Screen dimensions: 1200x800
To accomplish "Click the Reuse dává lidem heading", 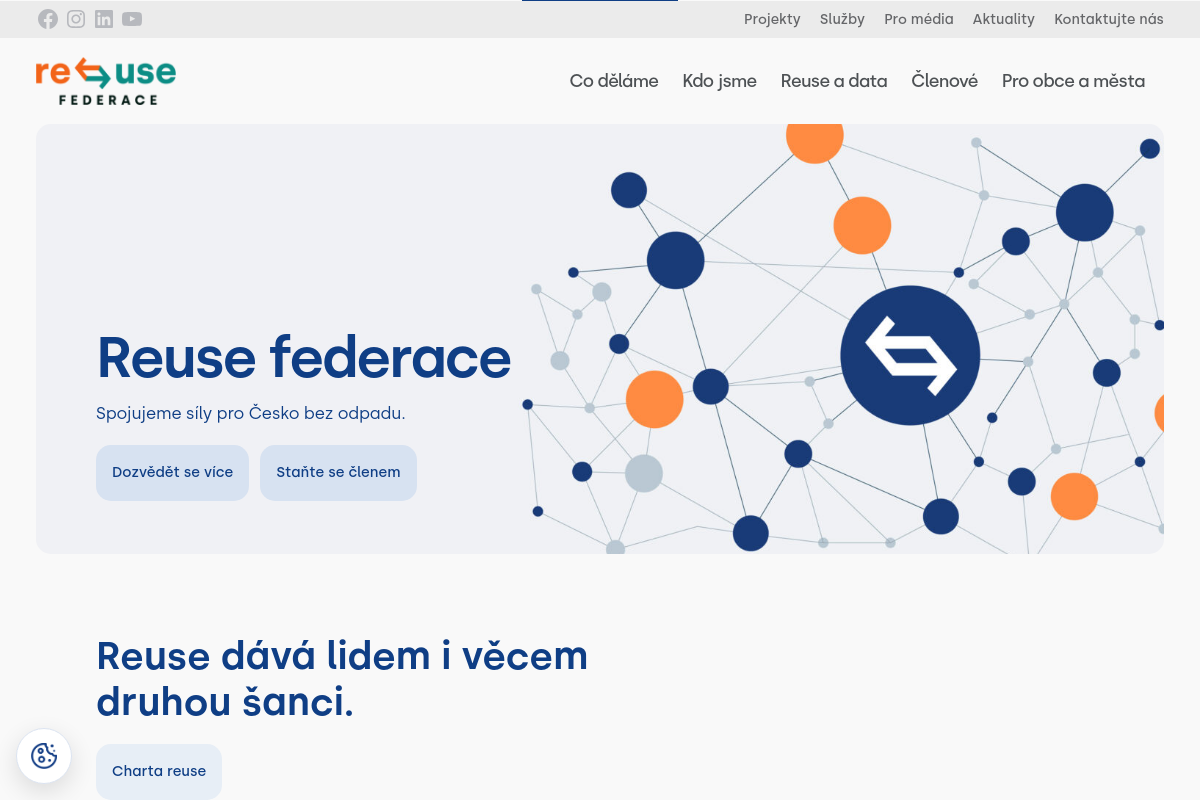I will coord(342,679).
